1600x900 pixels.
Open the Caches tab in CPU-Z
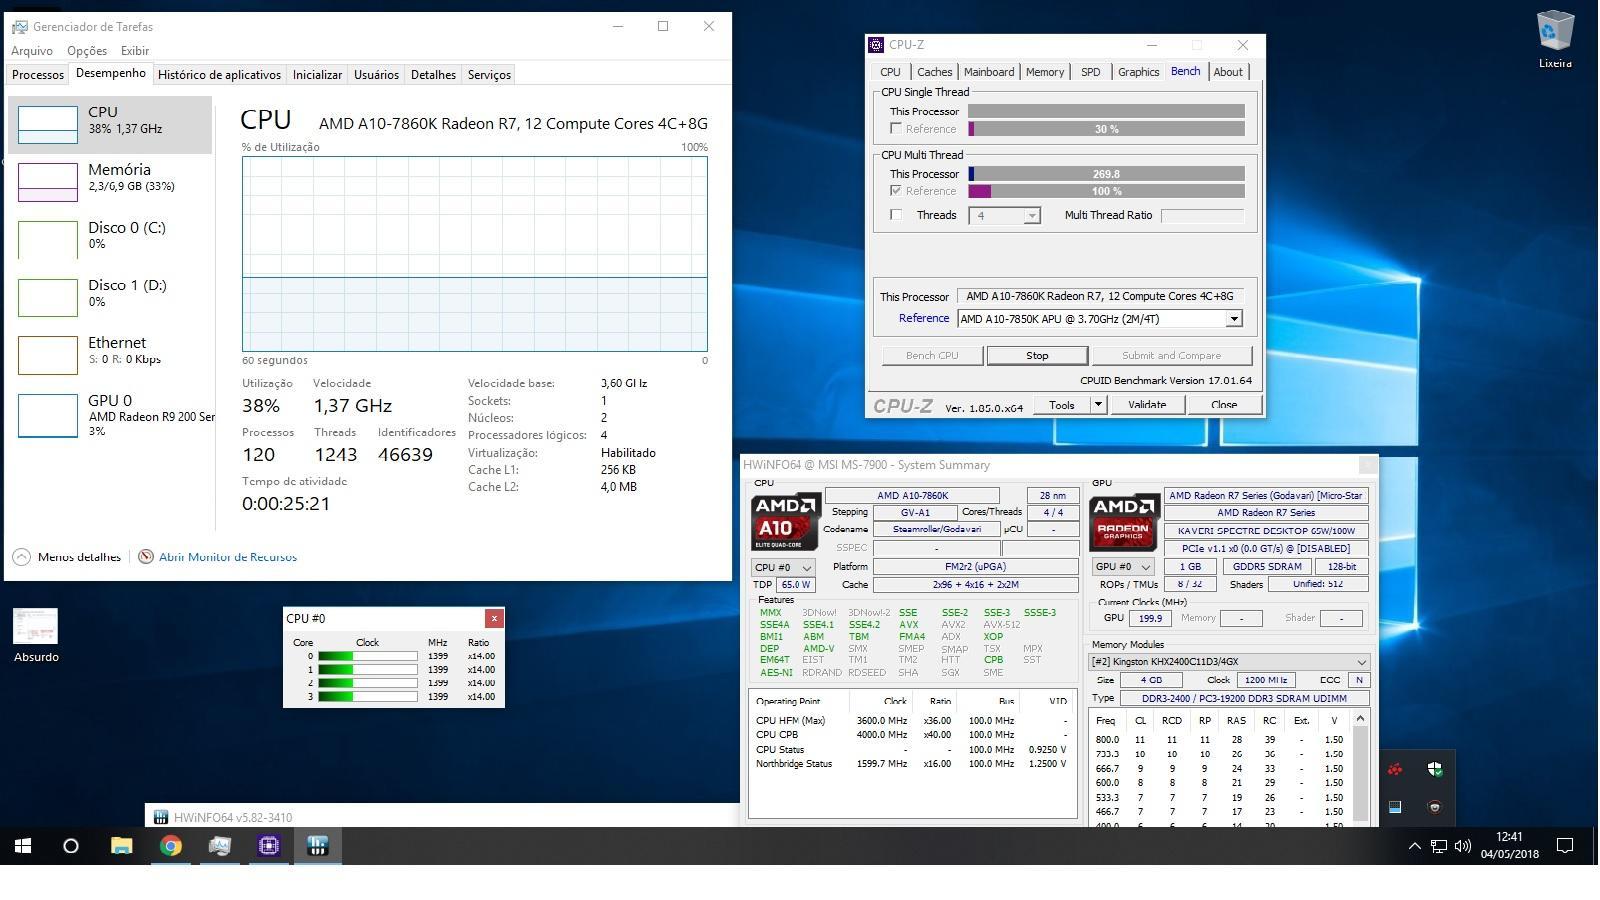pyautogui.click(x=934, y=72)
